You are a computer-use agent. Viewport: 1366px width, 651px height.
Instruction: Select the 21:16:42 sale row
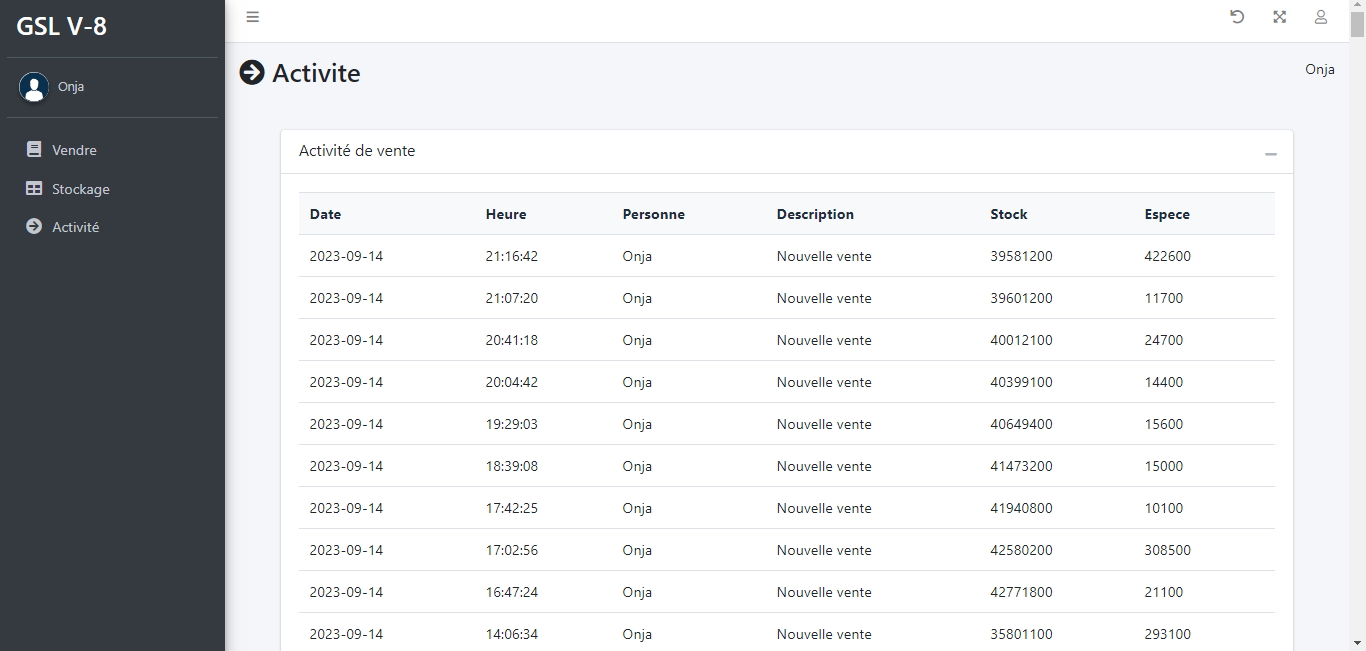click(786, 256)
